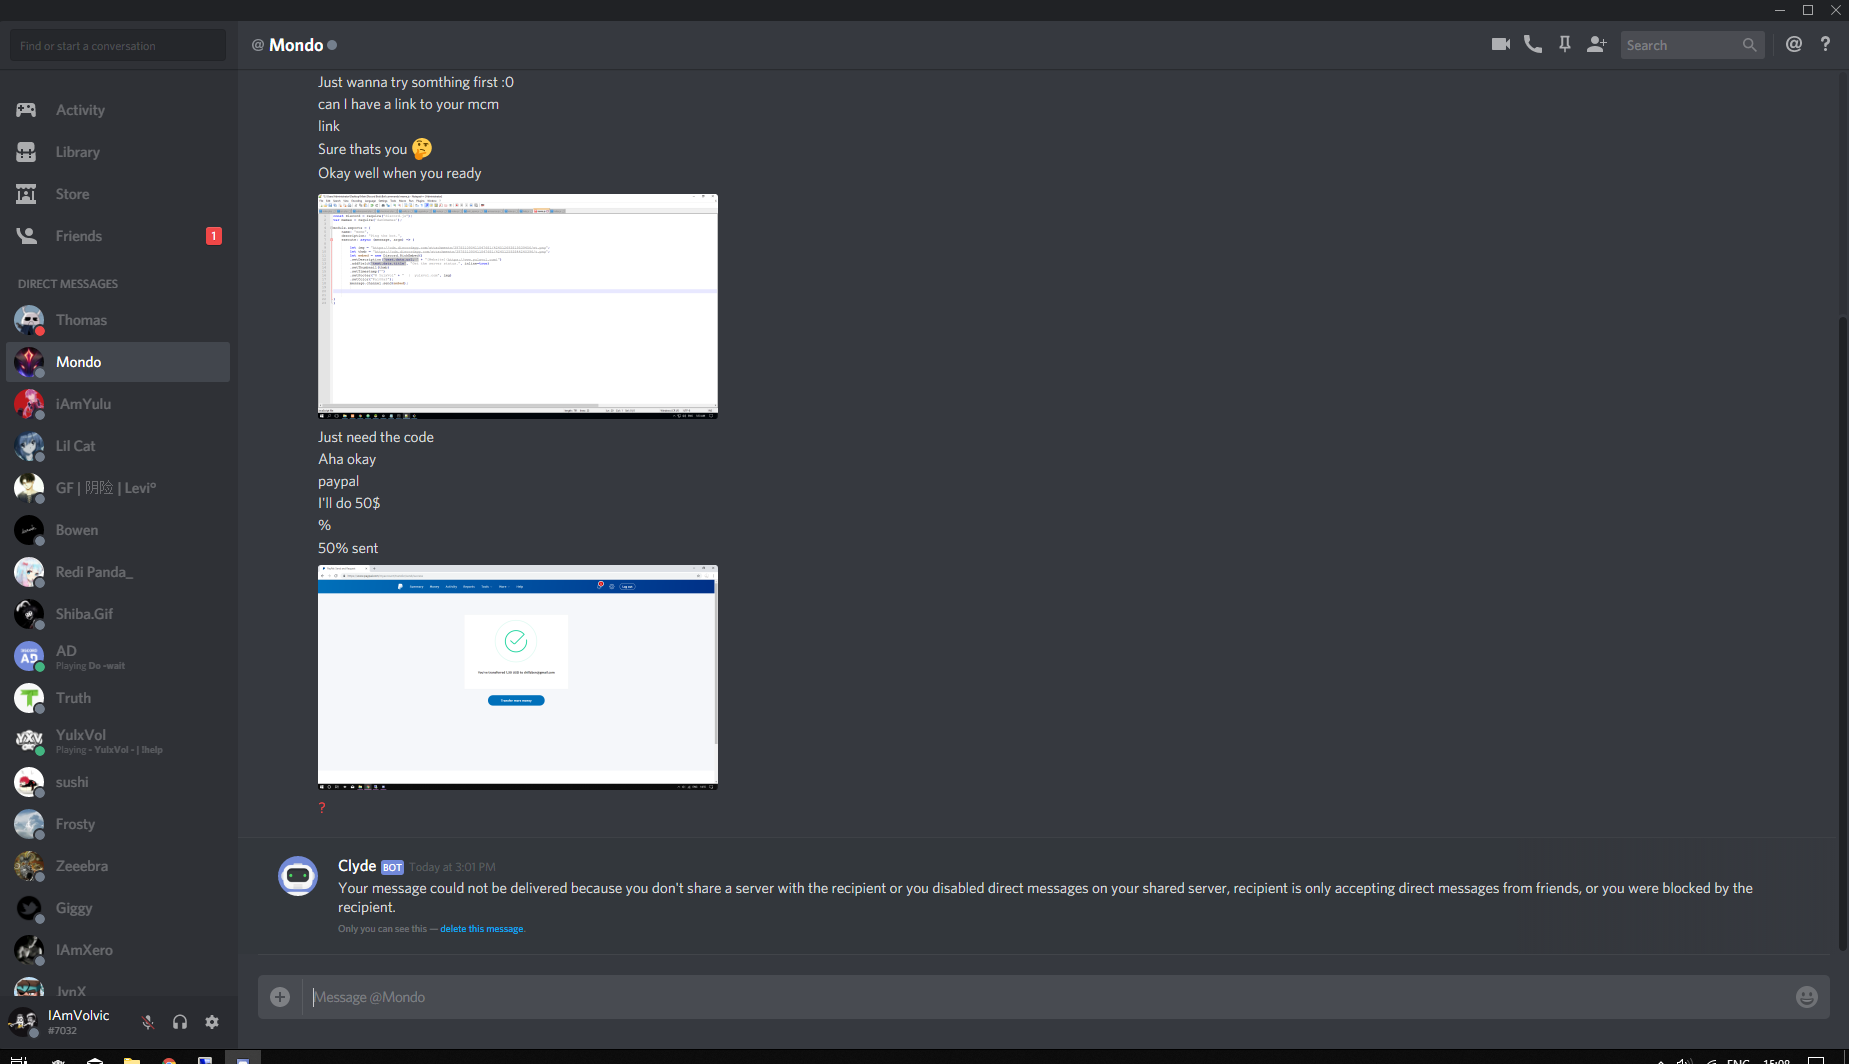The height and width of the screenshot is (1064, 1849).
Task: Click the chat vertical scrollbar
Action: pos(1842,633)
